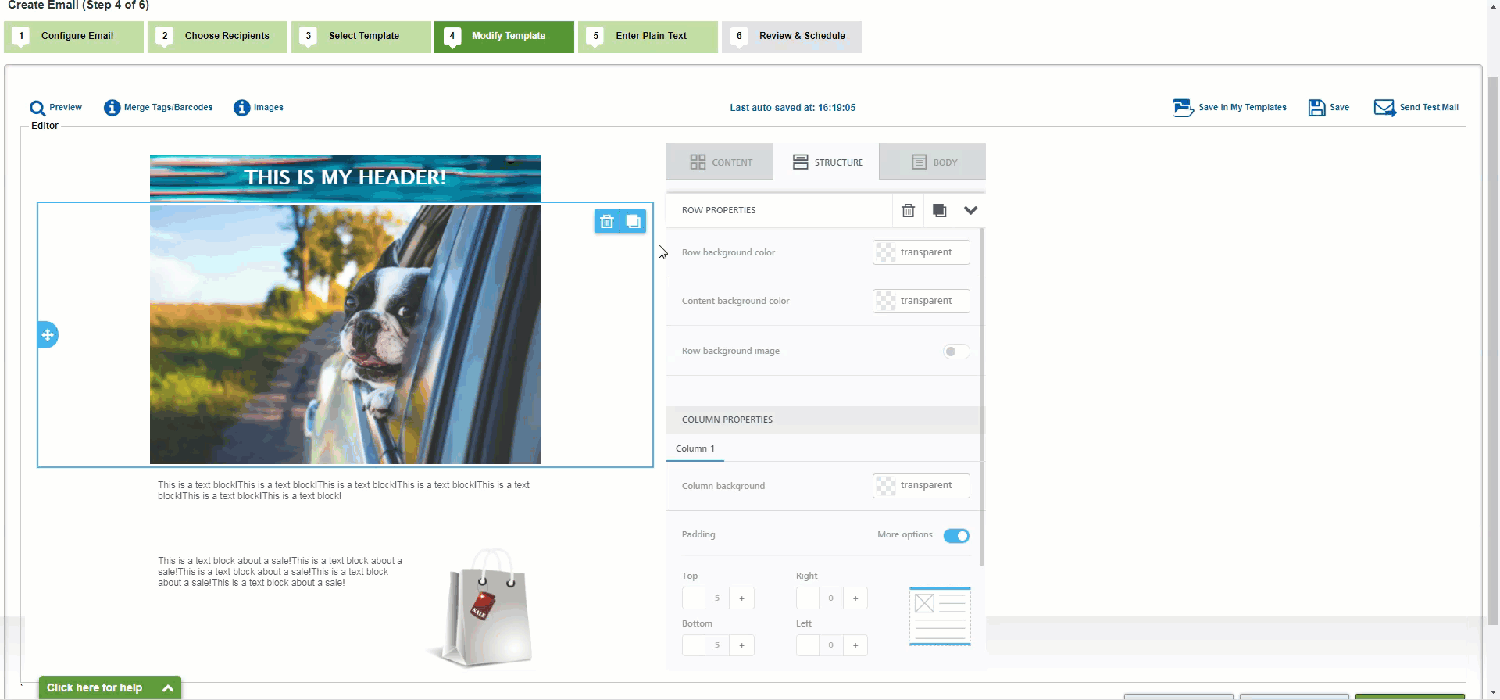1500x700 pixels.
Task: Duplicate row using copy icon on image block
Action: pos(633,222)
